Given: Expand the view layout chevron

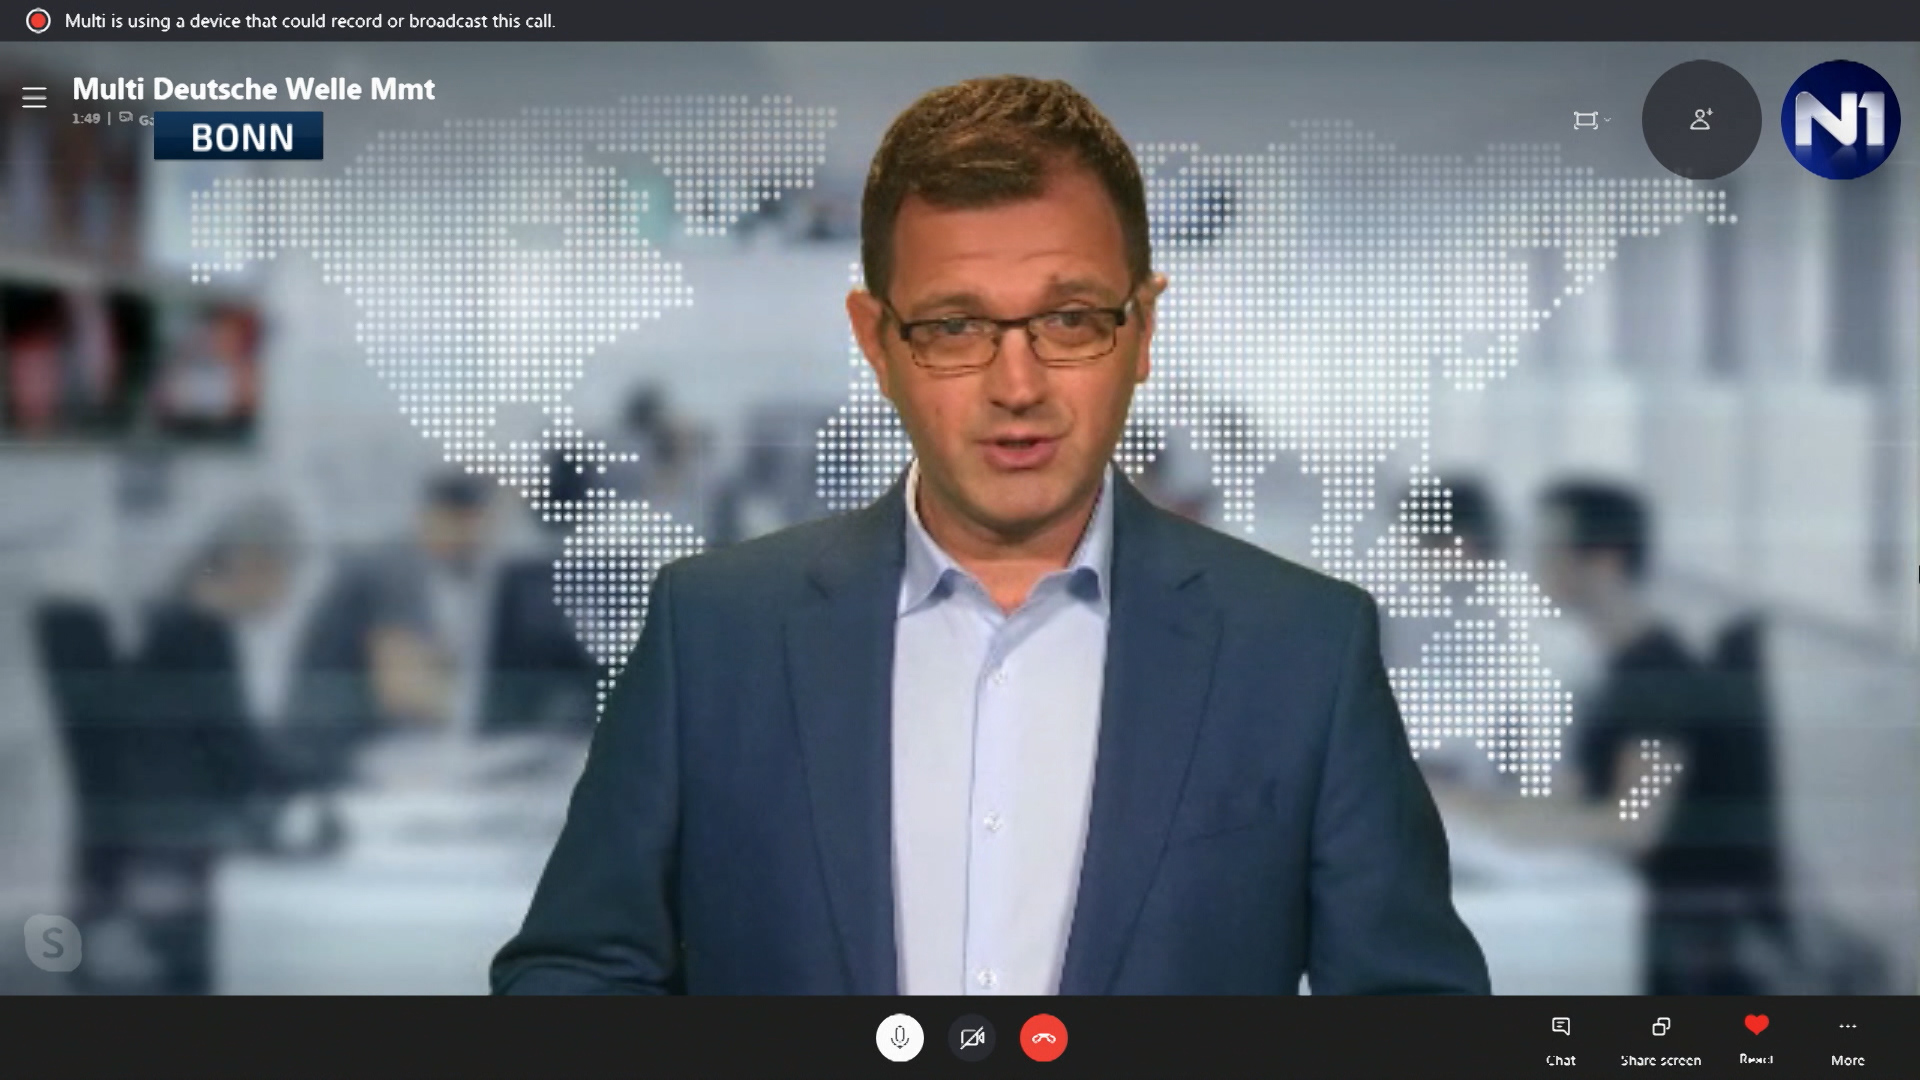Looking at the screenshot, I should coord(1608,120).
